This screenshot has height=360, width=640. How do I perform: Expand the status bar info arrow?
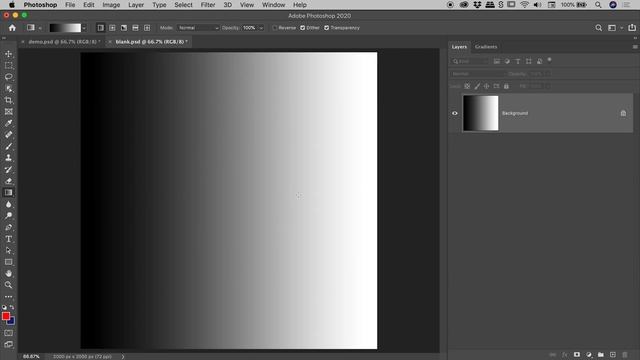coord(123,356)
